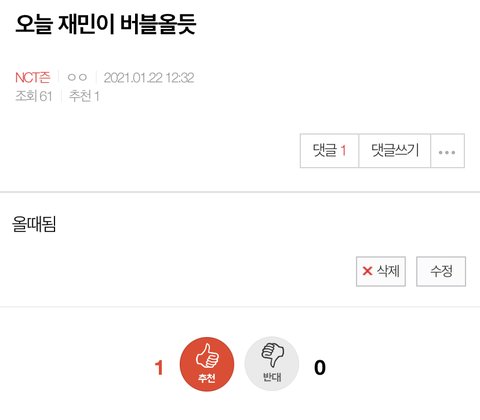The height and width of the screenshot is (420, 480).
Task: Downvote the post with the gray thumbs-down
Action: click(272, 364)
